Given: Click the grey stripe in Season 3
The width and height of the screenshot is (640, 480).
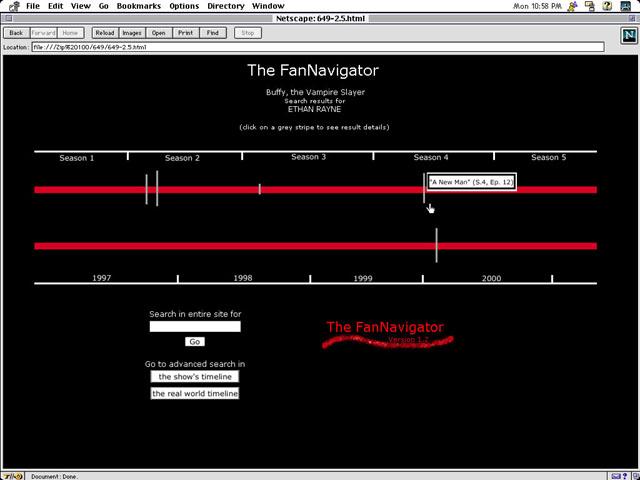Looking at the screenshot, I should point(260,189).
